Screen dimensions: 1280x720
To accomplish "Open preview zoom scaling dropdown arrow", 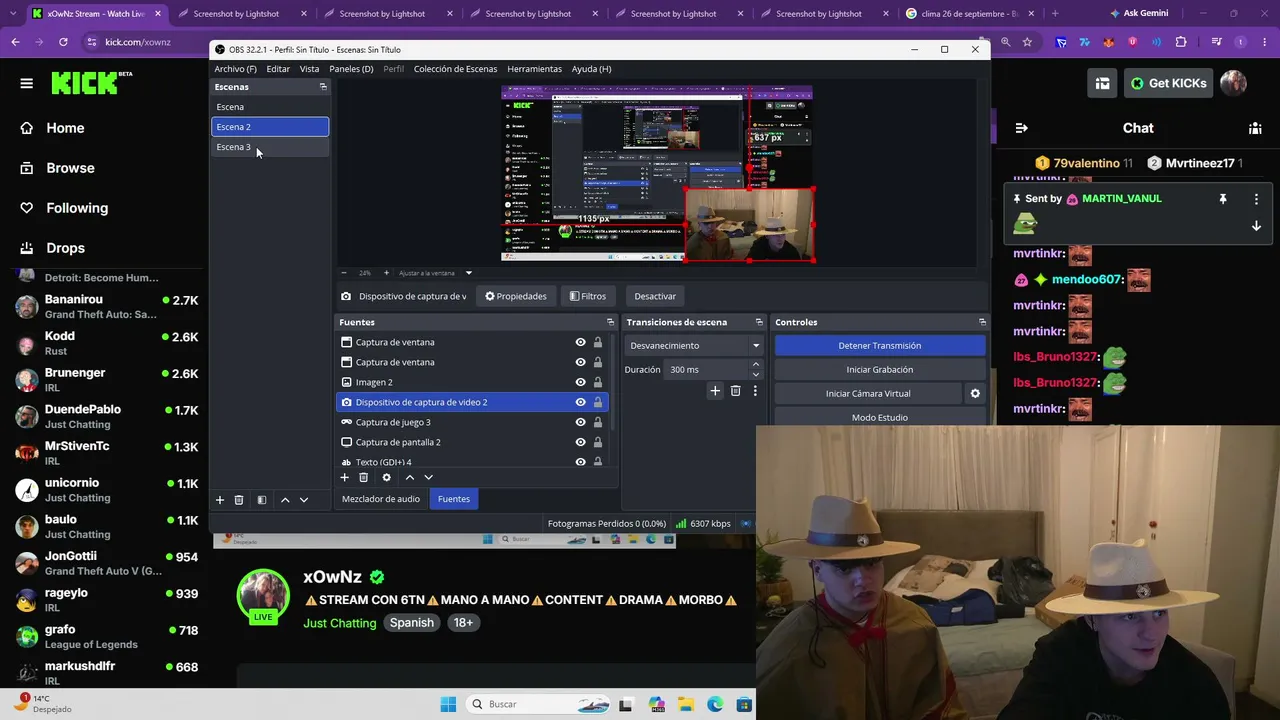I will click(x=468, y=273).
